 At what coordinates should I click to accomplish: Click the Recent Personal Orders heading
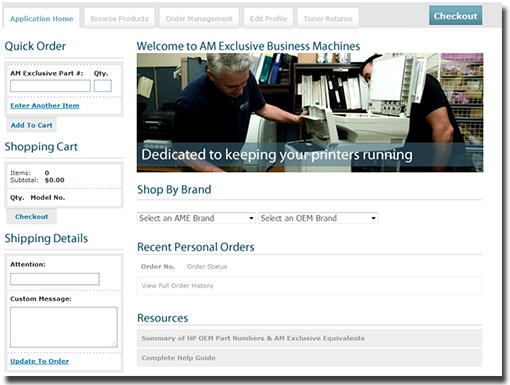coord(196,247)
